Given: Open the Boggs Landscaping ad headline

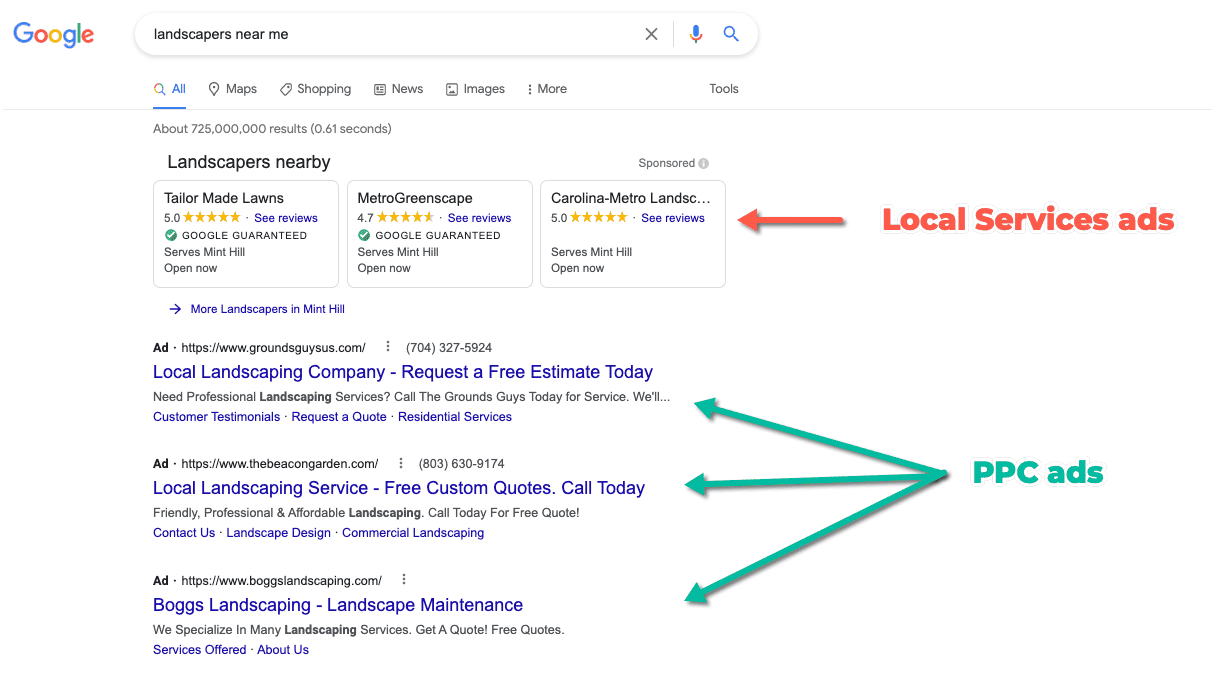Looking at the screenshot, I should pyautogui.click(x=337, y=604).
